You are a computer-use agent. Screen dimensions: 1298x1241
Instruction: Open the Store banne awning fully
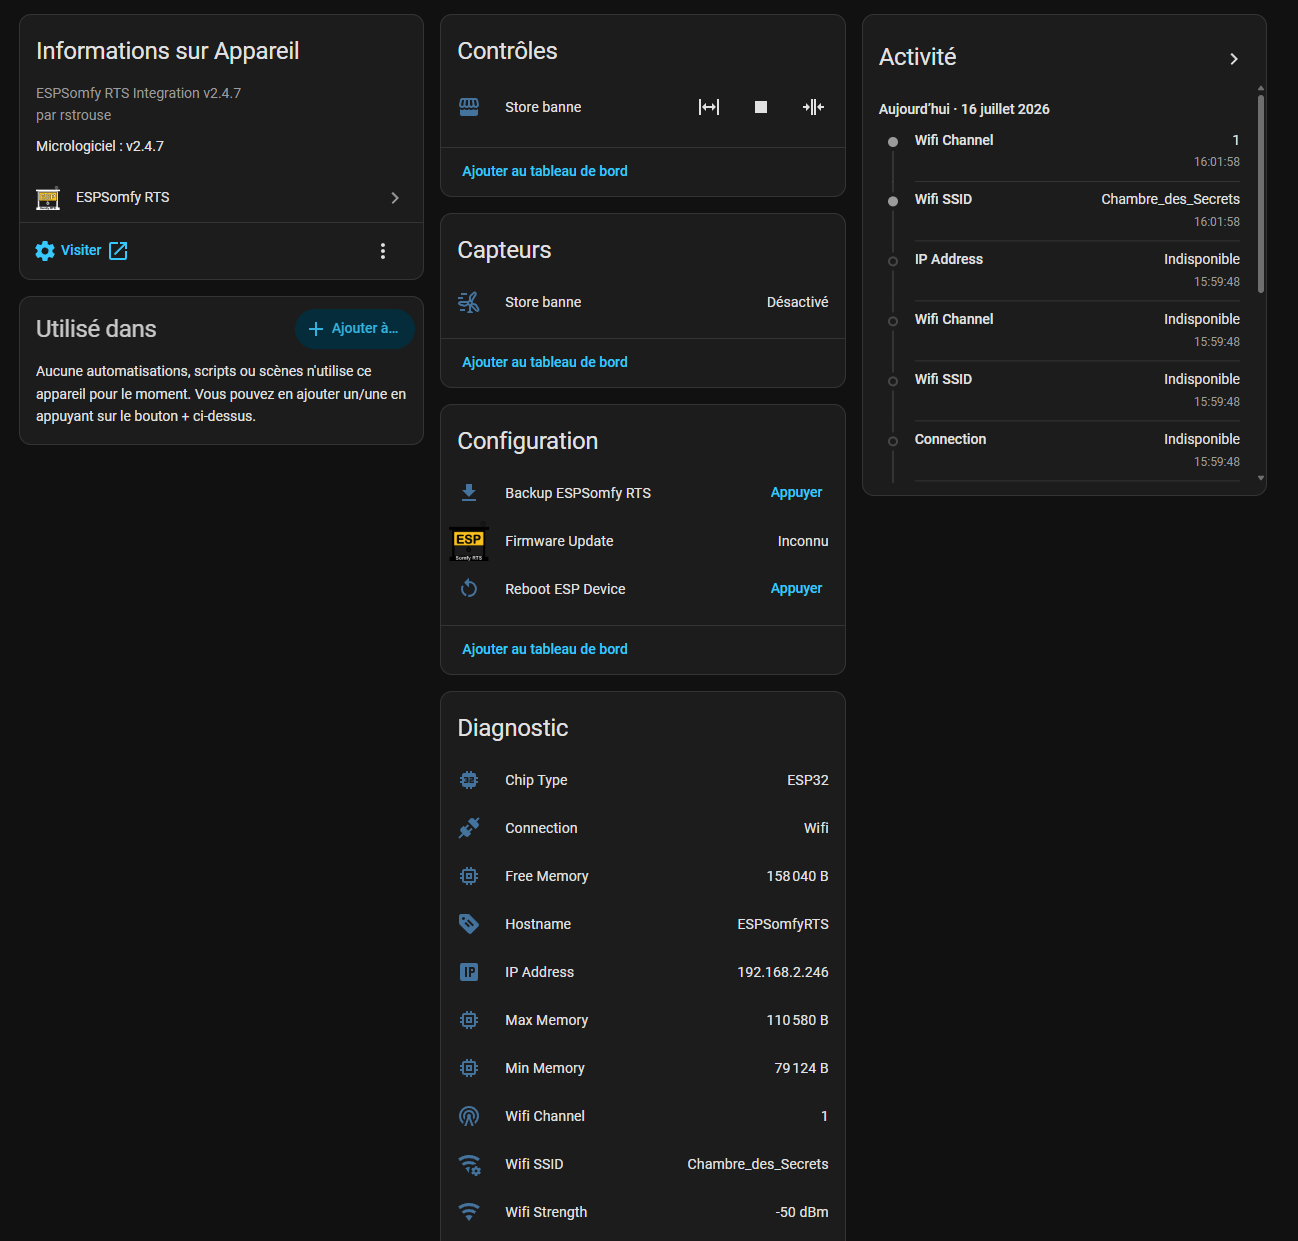tap(709, 107)
